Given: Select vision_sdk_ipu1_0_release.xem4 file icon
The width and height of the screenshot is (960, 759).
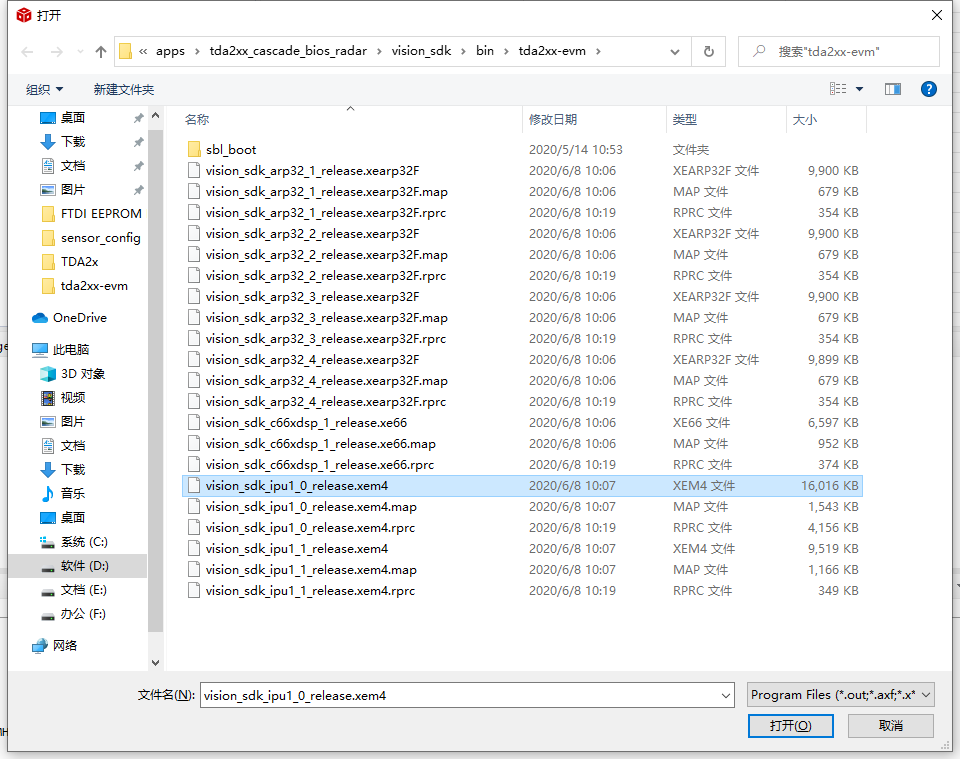Looking at the screenshot, I should click(194, 486).
